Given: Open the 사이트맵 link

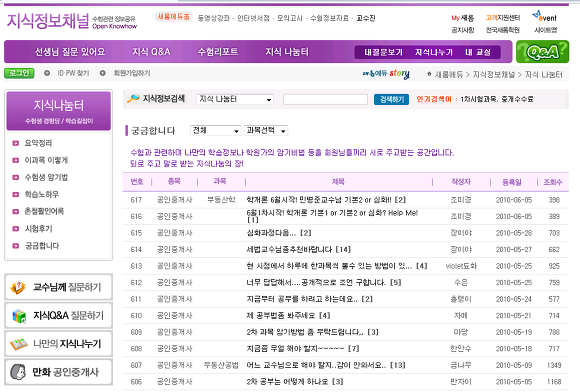Looking at the screenshot, I should pos(546,30).
